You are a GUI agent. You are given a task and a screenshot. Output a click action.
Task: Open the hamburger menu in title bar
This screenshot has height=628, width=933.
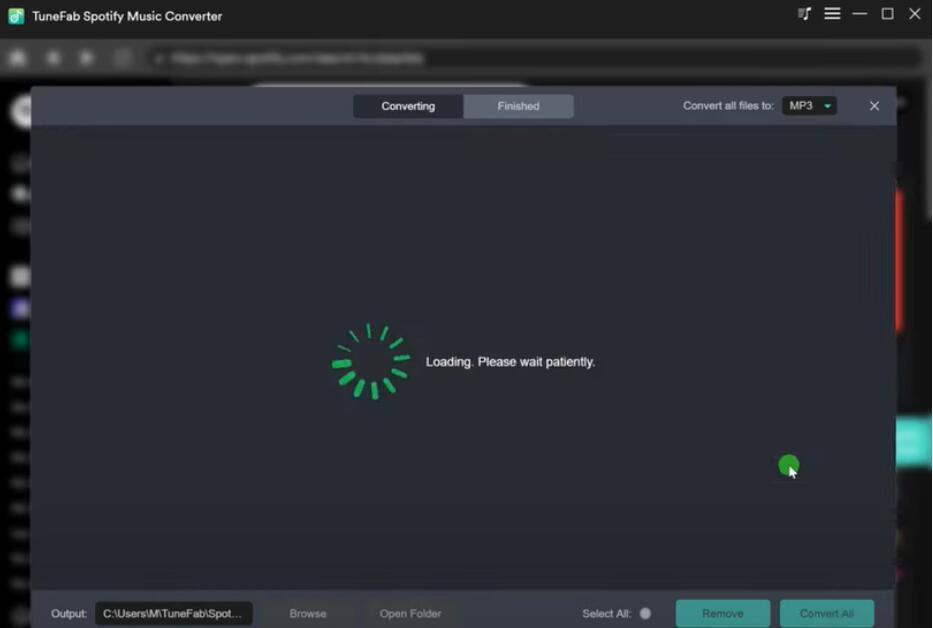pyautogui.click(x=832, y=13)
